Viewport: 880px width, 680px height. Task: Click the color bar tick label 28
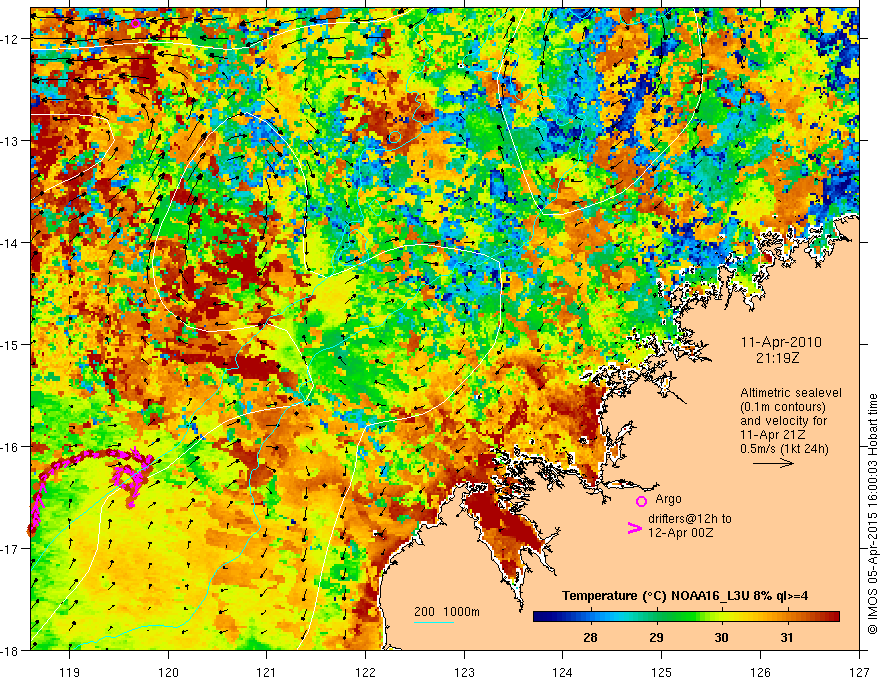pyautogui.click(x=590, y=637)
